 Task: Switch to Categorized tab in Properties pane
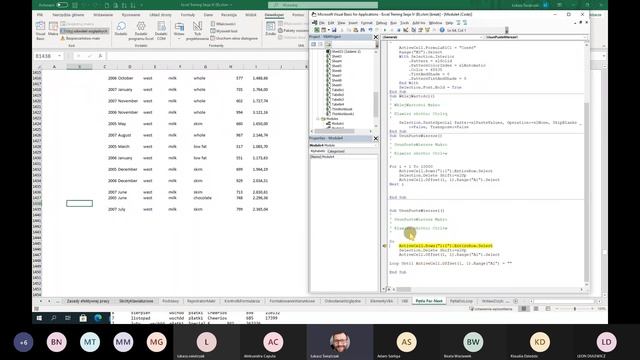point(336,151)
